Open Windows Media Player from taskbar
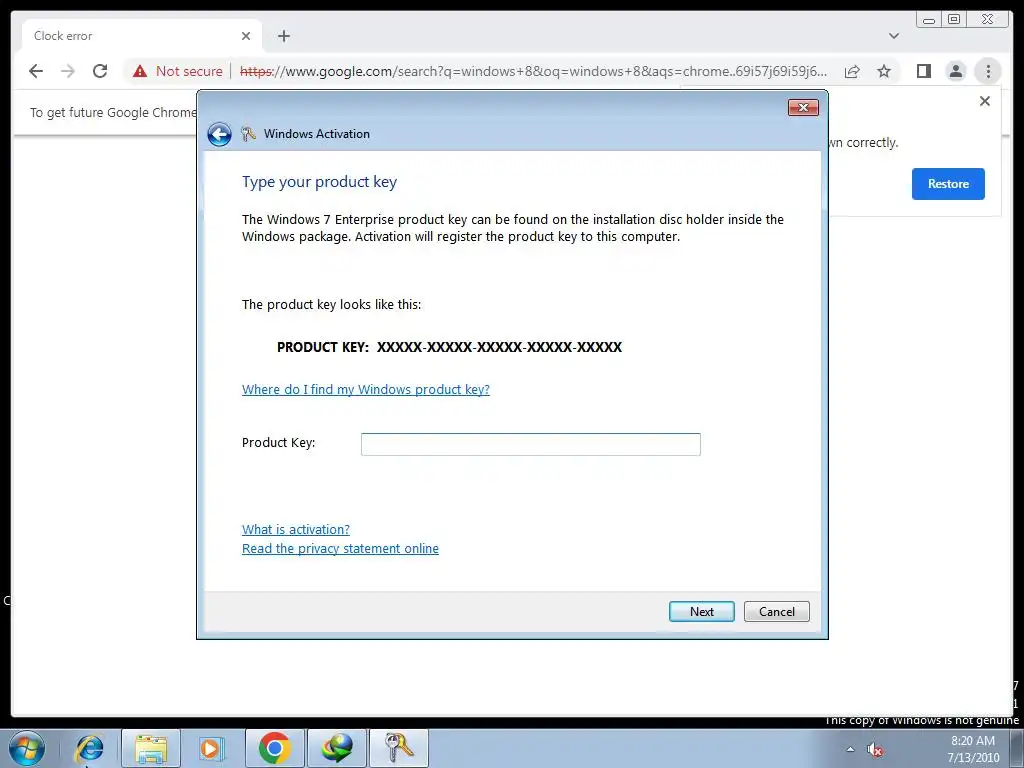Viewport: 1024px width, 768px height. [211, 748]
